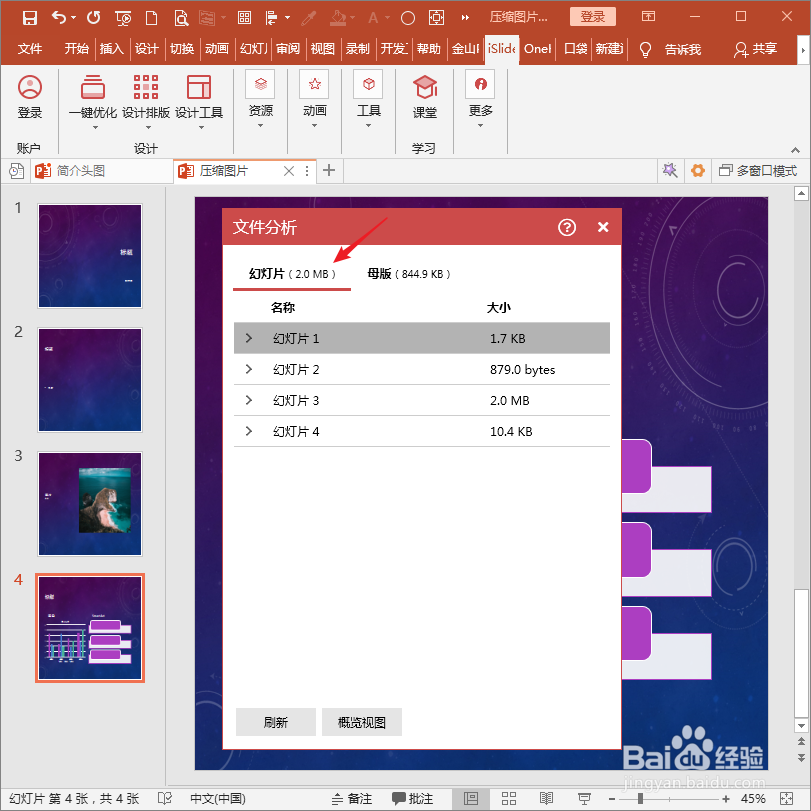Screen dimensions: 811x811
Task: Click the help question mark in 文件分析 dialog
Action: (x=567, y=227)
